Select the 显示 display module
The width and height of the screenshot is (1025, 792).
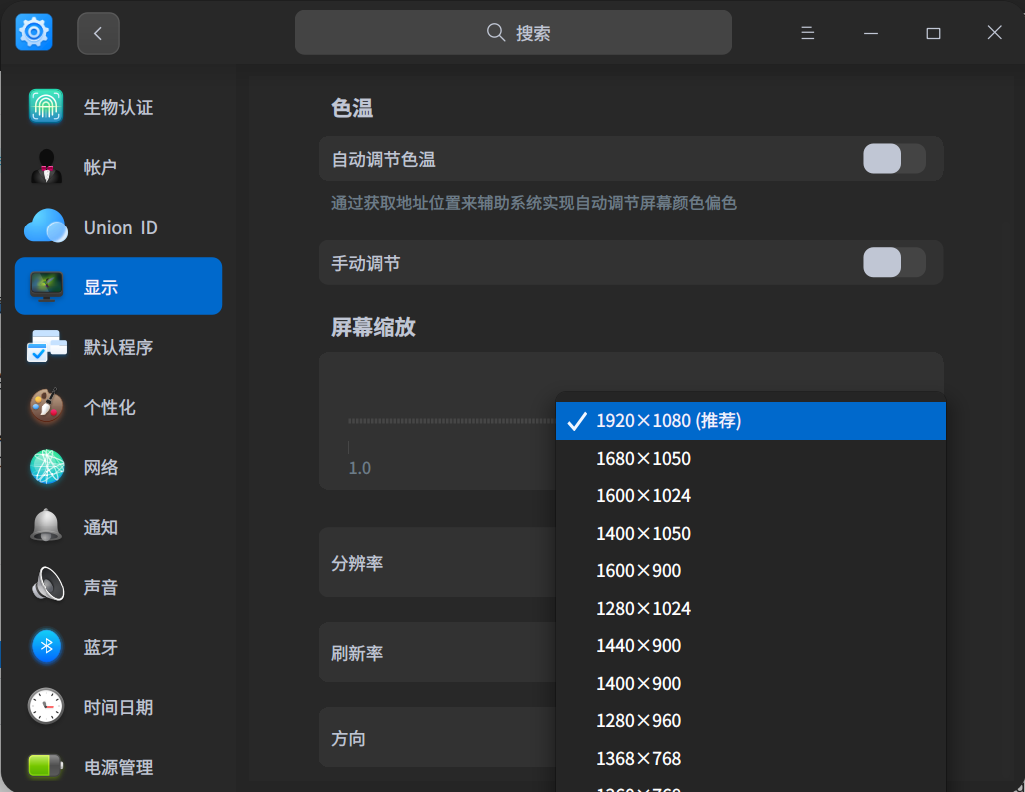pos(118,286)
